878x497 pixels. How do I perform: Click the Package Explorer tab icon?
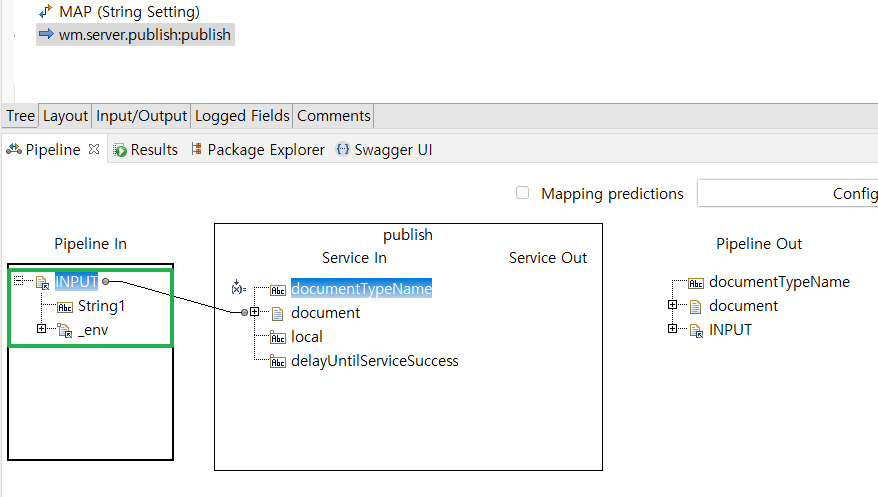[196, 150]
